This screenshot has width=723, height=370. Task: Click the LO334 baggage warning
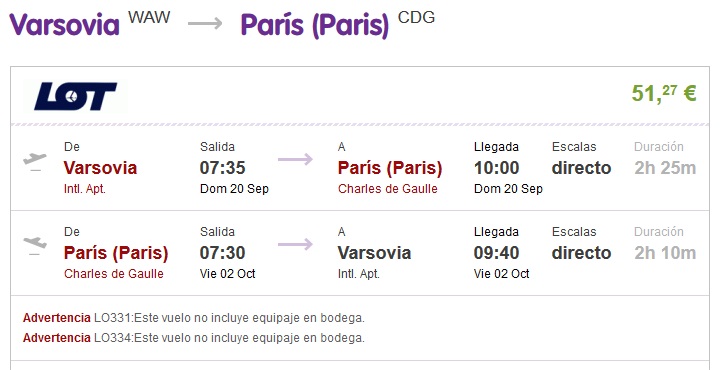[x=194, y=338]
